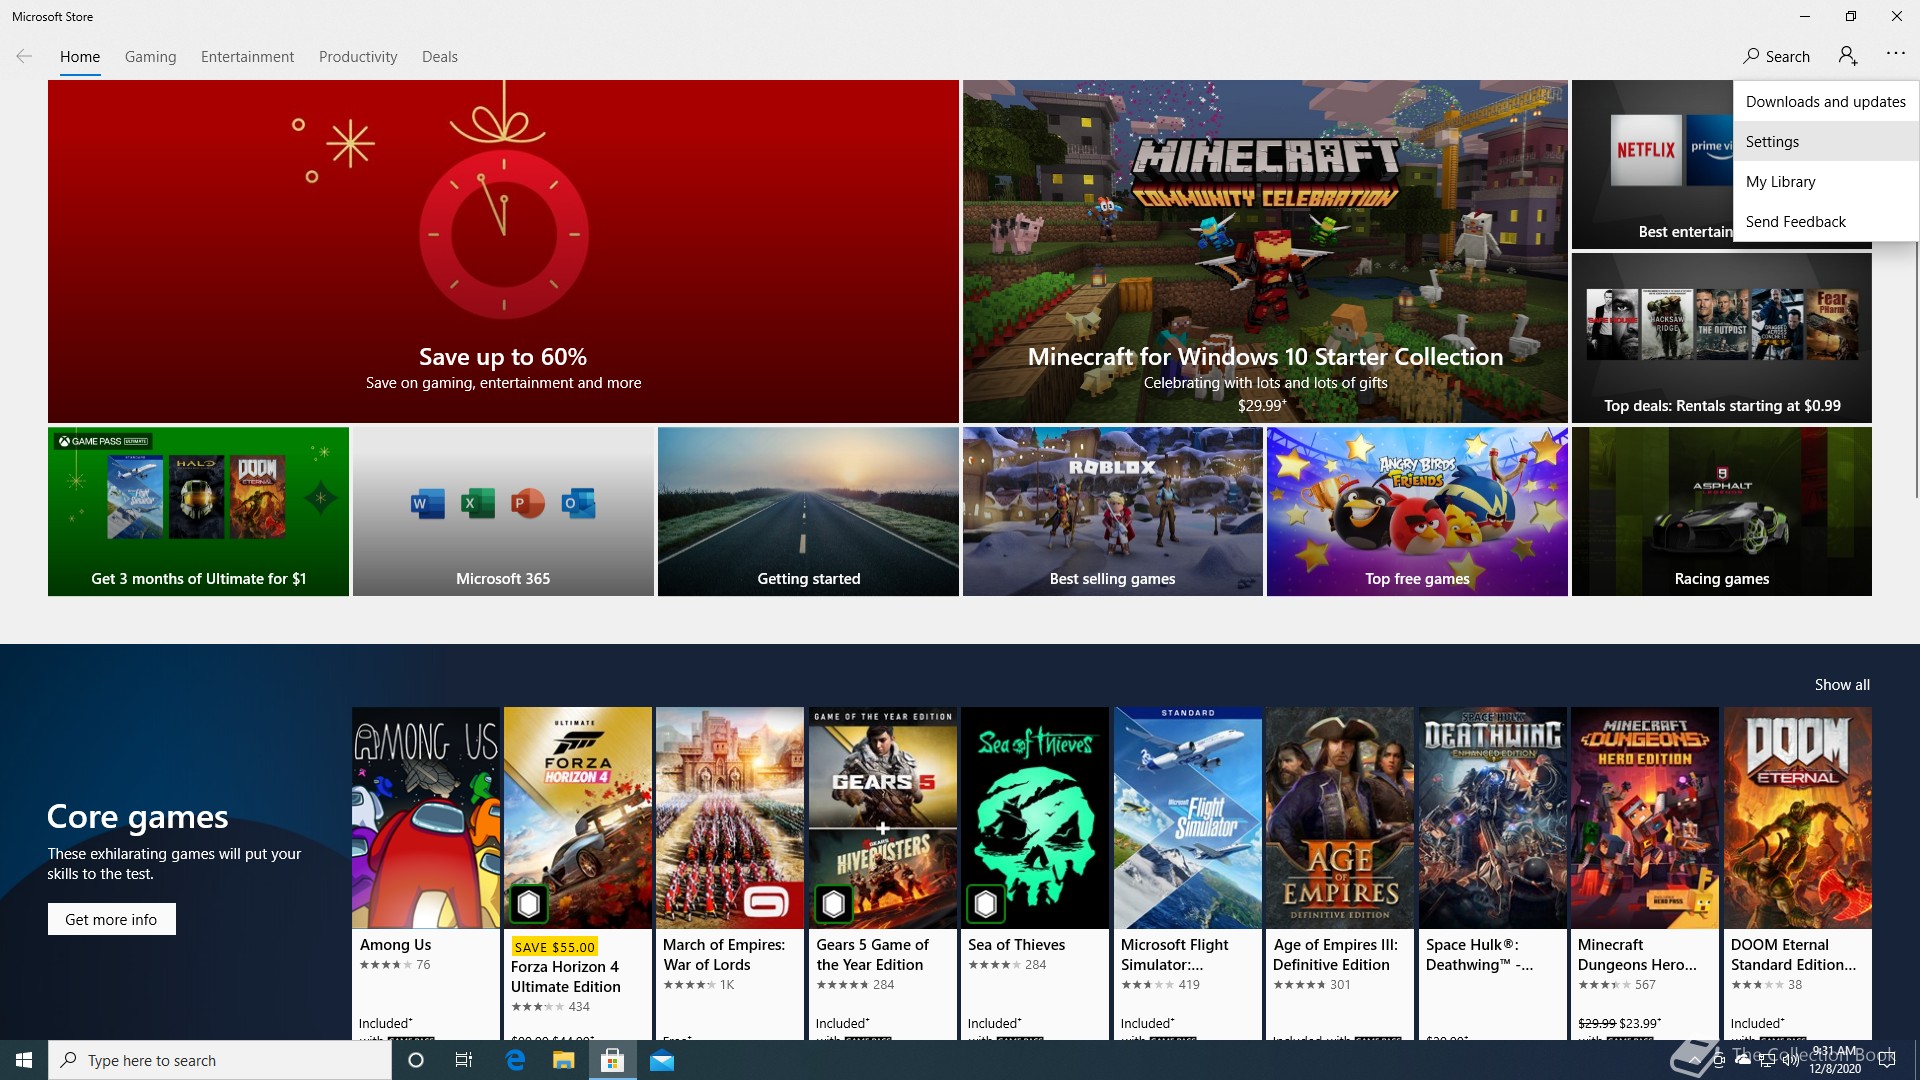Open March of Empires: War of Lords card
Screen dimensions: 1920x1080
[x=729, y=873]
